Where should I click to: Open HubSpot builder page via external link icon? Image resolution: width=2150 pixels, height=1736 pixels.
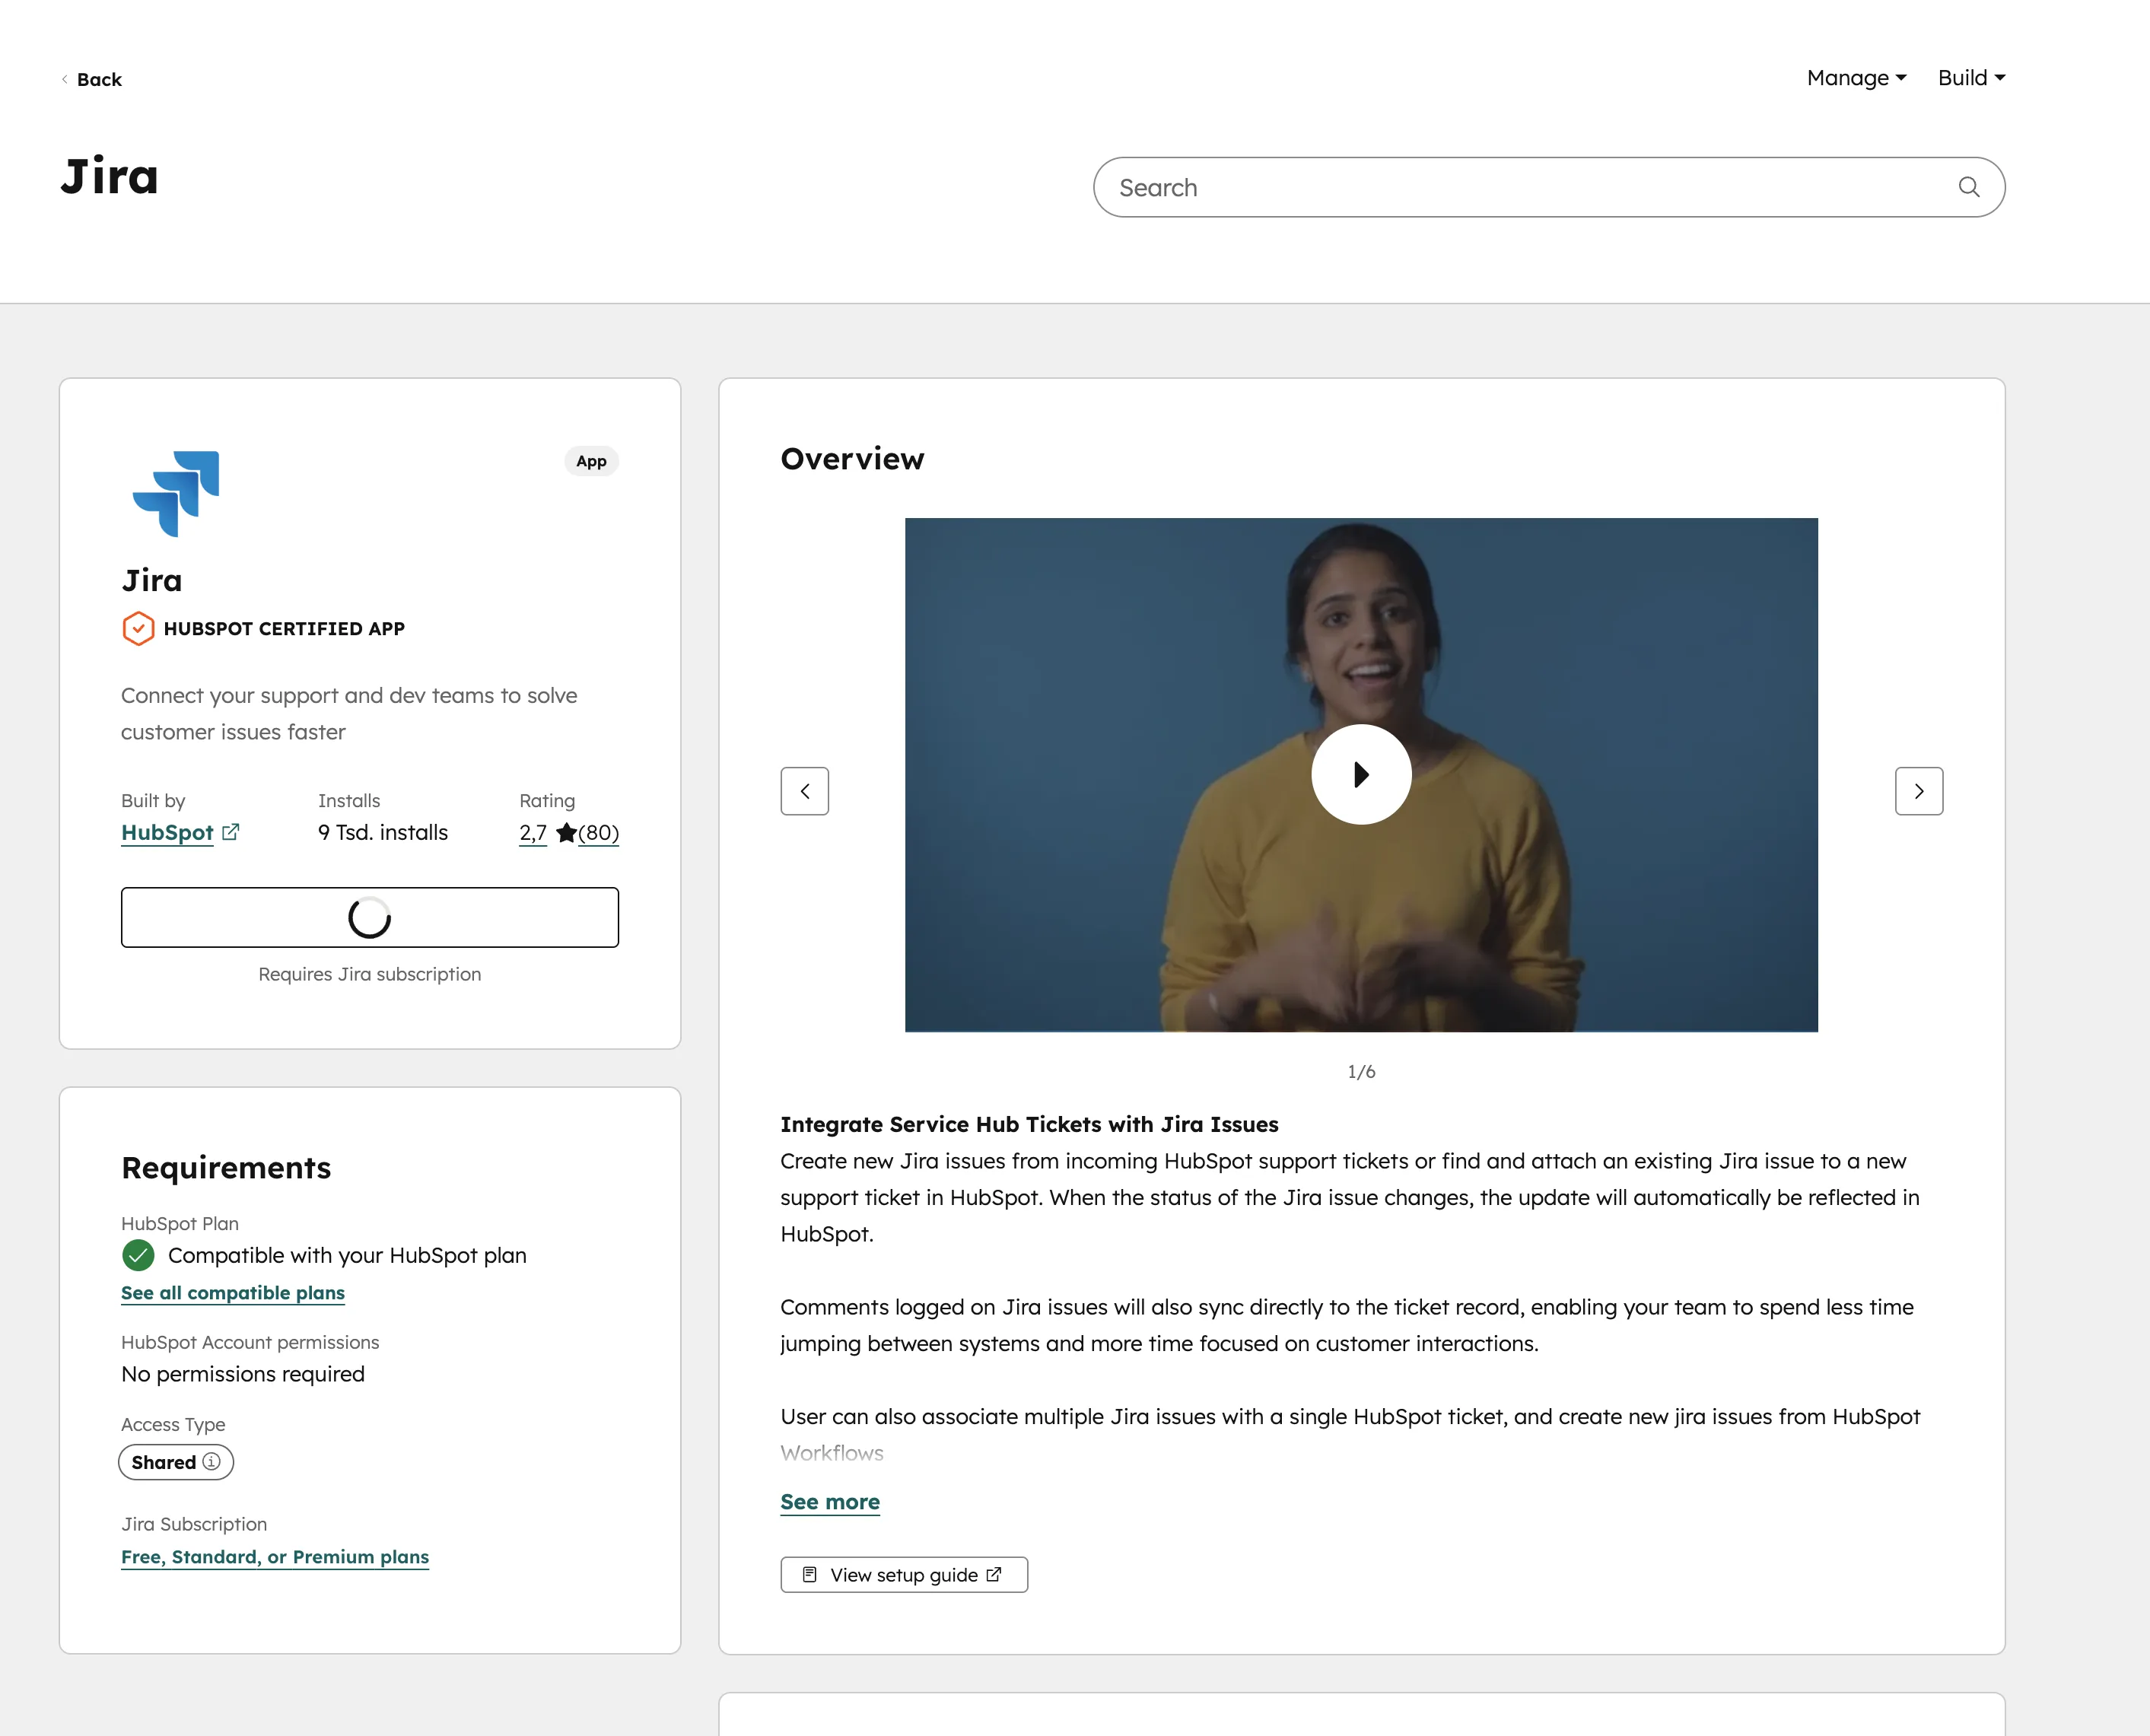pos(231,832)
